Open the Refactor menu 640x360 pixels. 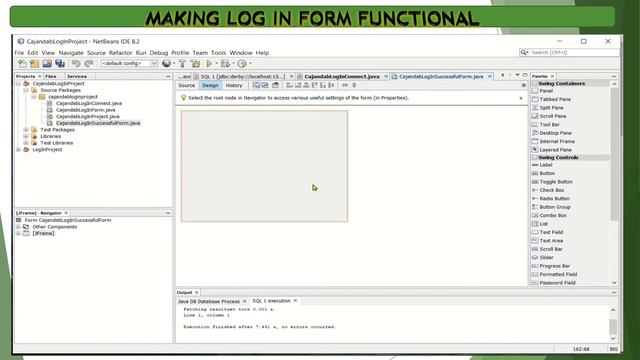tap(120, 53)
